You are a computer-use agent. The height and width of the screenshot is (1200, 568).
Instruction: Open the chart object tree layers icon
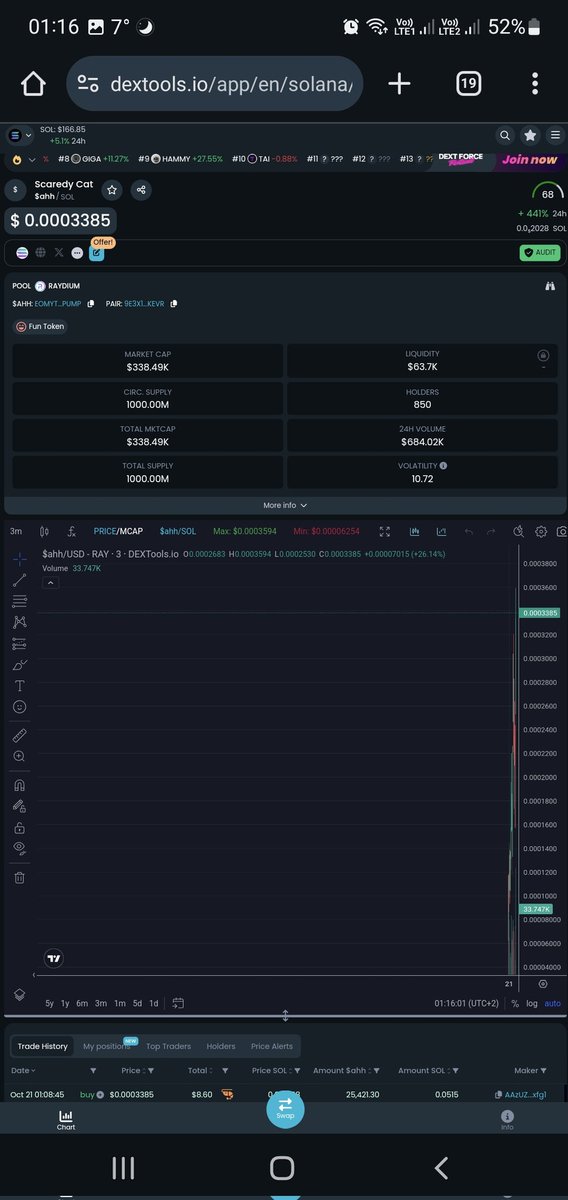click(x=19, y=995)
